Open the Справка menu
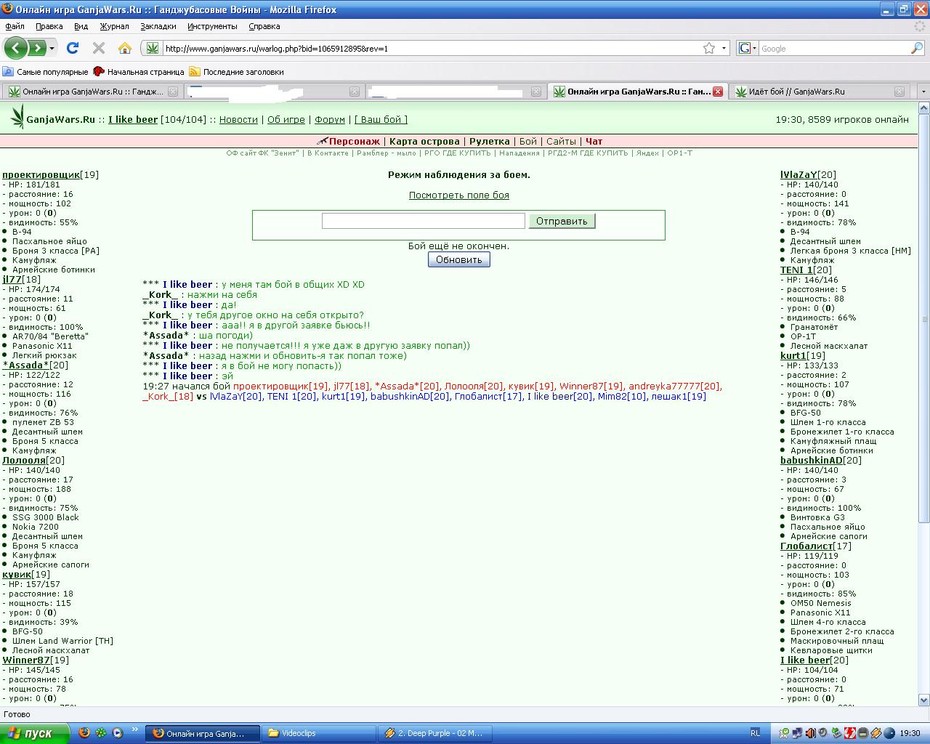 [x=264, y=26]
